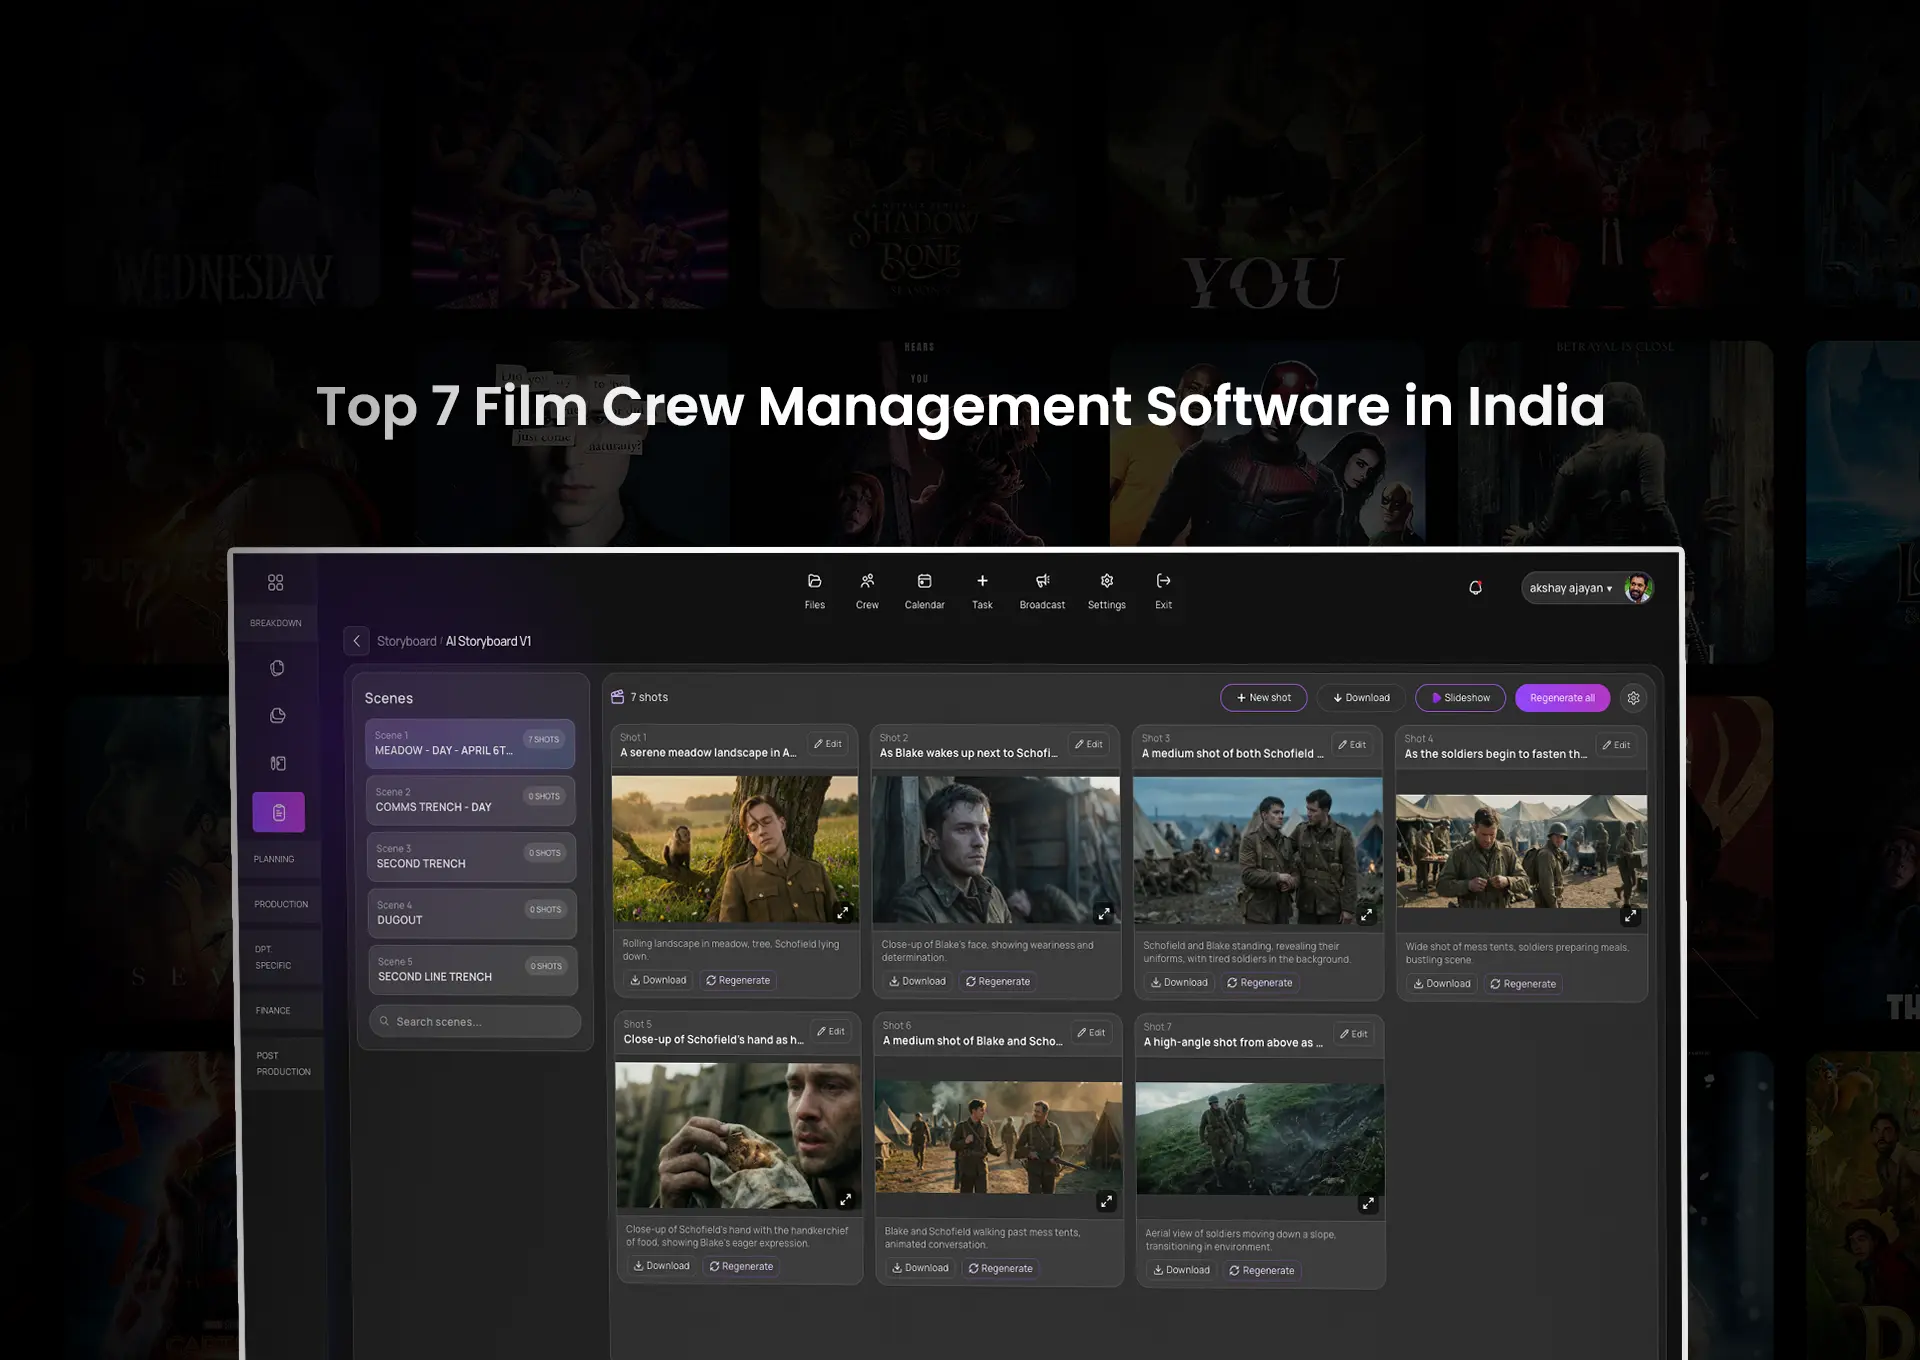Select Scene 5 SECOND LINE TRENCH
Viewport: 1920px width, 1360px height.
(x=473, y=970)
